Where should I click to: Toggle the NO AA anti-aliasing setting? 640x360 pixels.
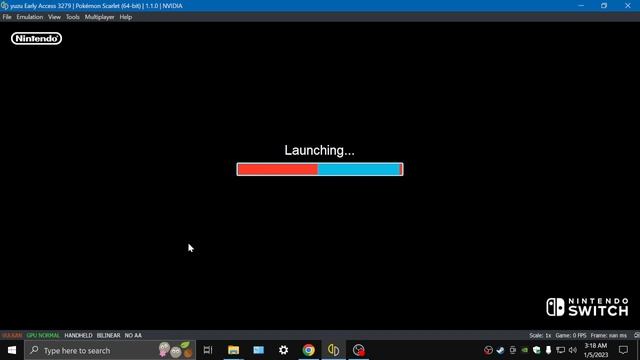[x=133, y=336]
